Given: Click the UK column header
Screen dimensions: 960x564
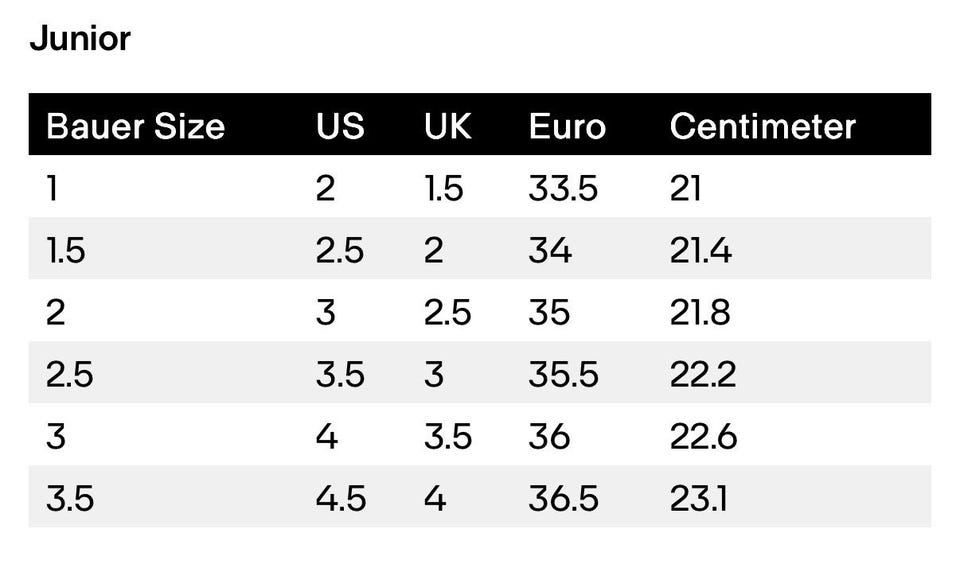Looking at the screenshot, I should pos(448,126).
